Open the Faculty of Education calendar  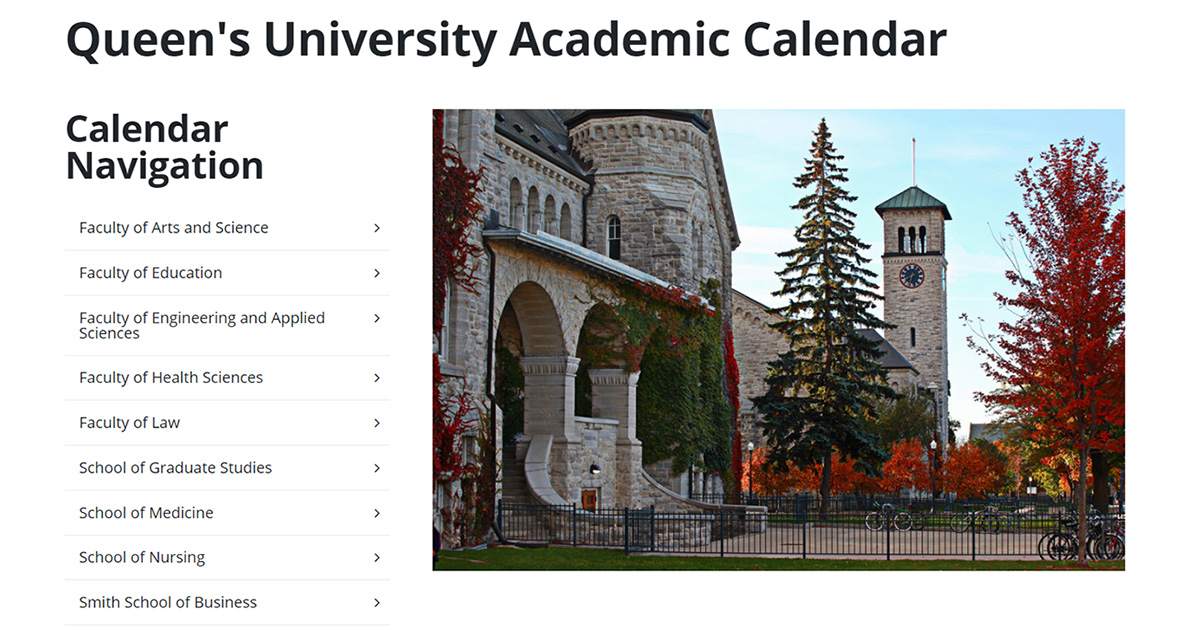coord(151,273)
